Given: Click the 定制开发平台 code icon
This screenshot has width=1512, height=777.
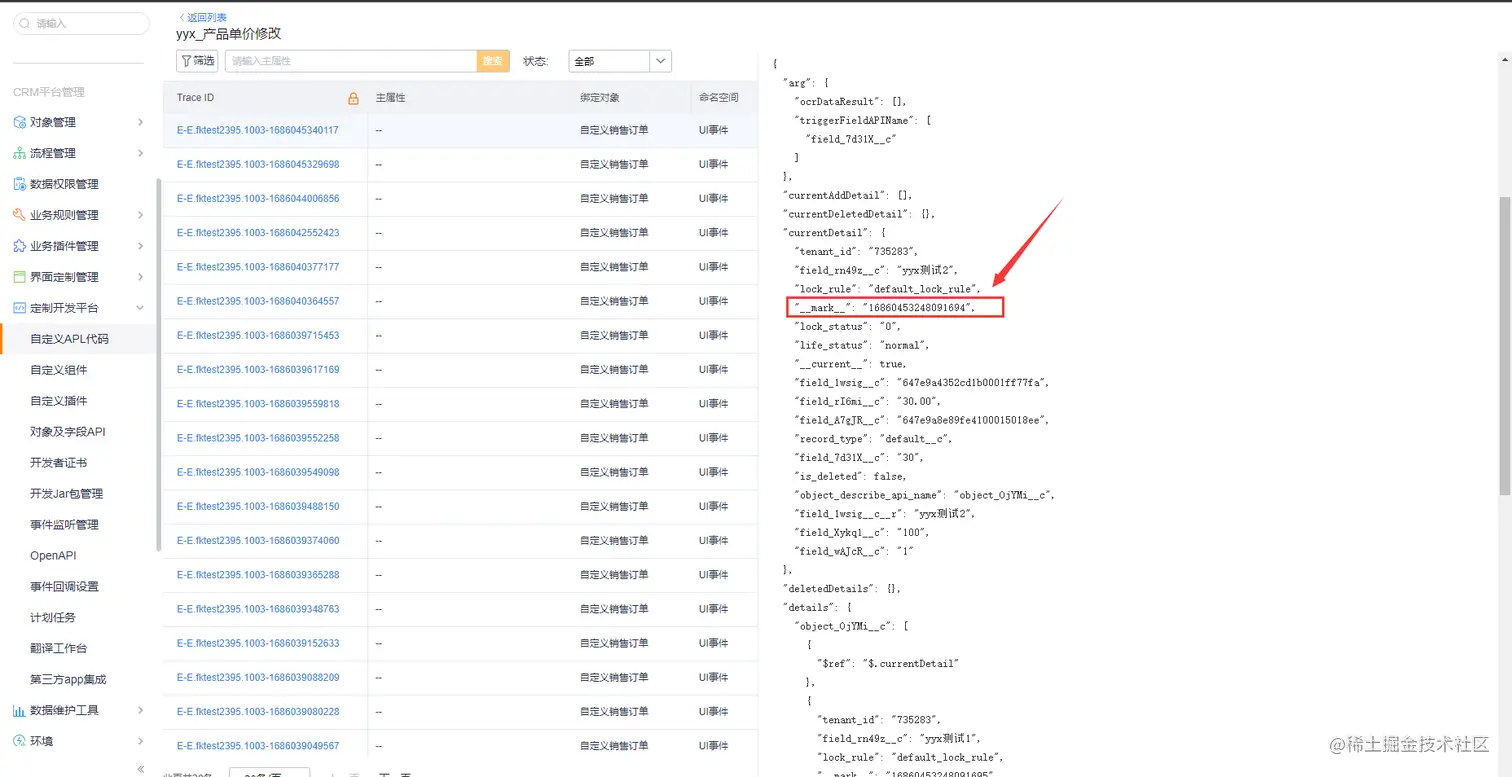Looking at the screenshot, I should pyautogui.click(x=20, y=308).
